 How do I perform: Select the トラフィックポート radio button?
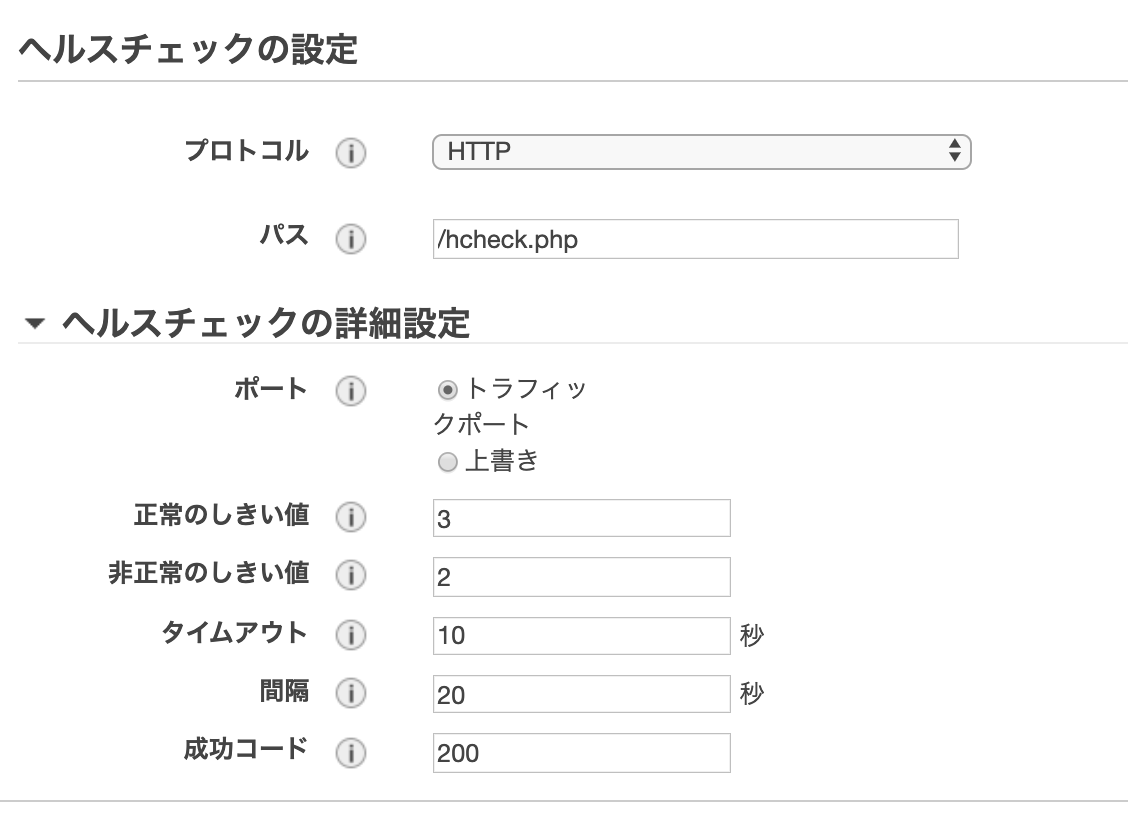447,391
